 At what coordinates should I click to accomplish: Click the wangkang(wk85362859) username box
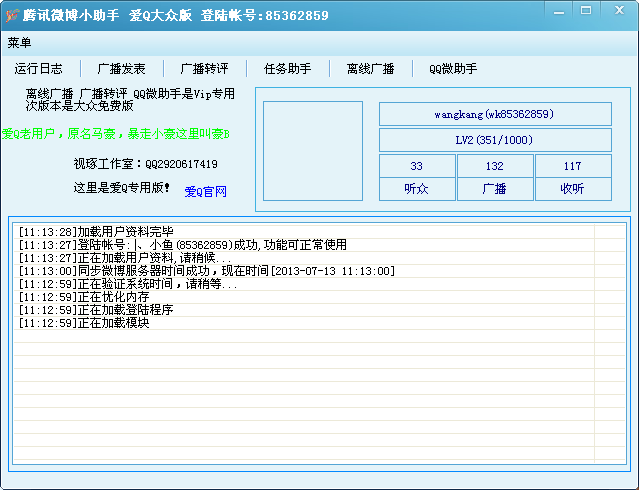(495, 114)
